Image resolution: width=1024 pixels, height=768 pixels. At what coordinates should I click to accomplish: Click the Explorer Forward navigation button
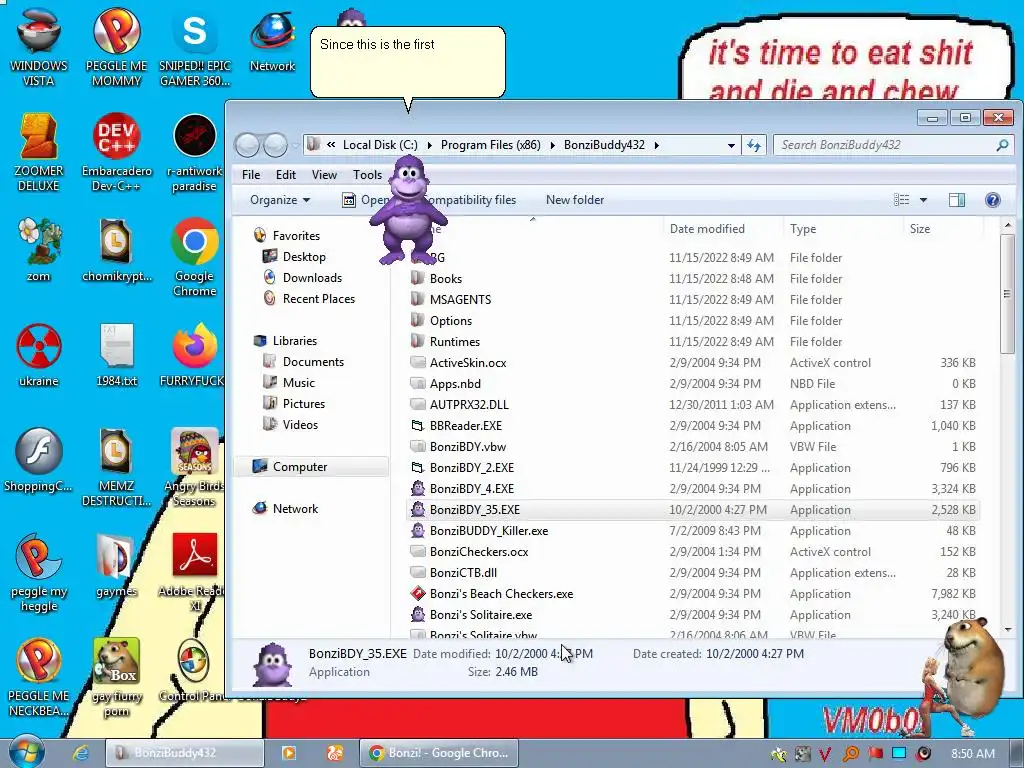coord(276,145)
